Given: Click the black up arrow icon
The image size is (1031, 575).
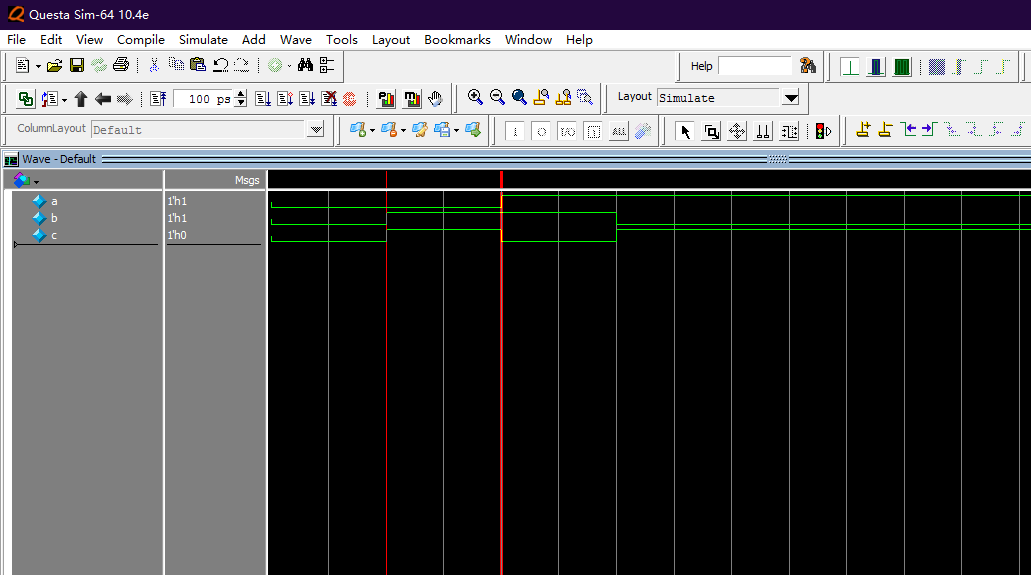Looking at the screenshot, I should click(81, 99).
